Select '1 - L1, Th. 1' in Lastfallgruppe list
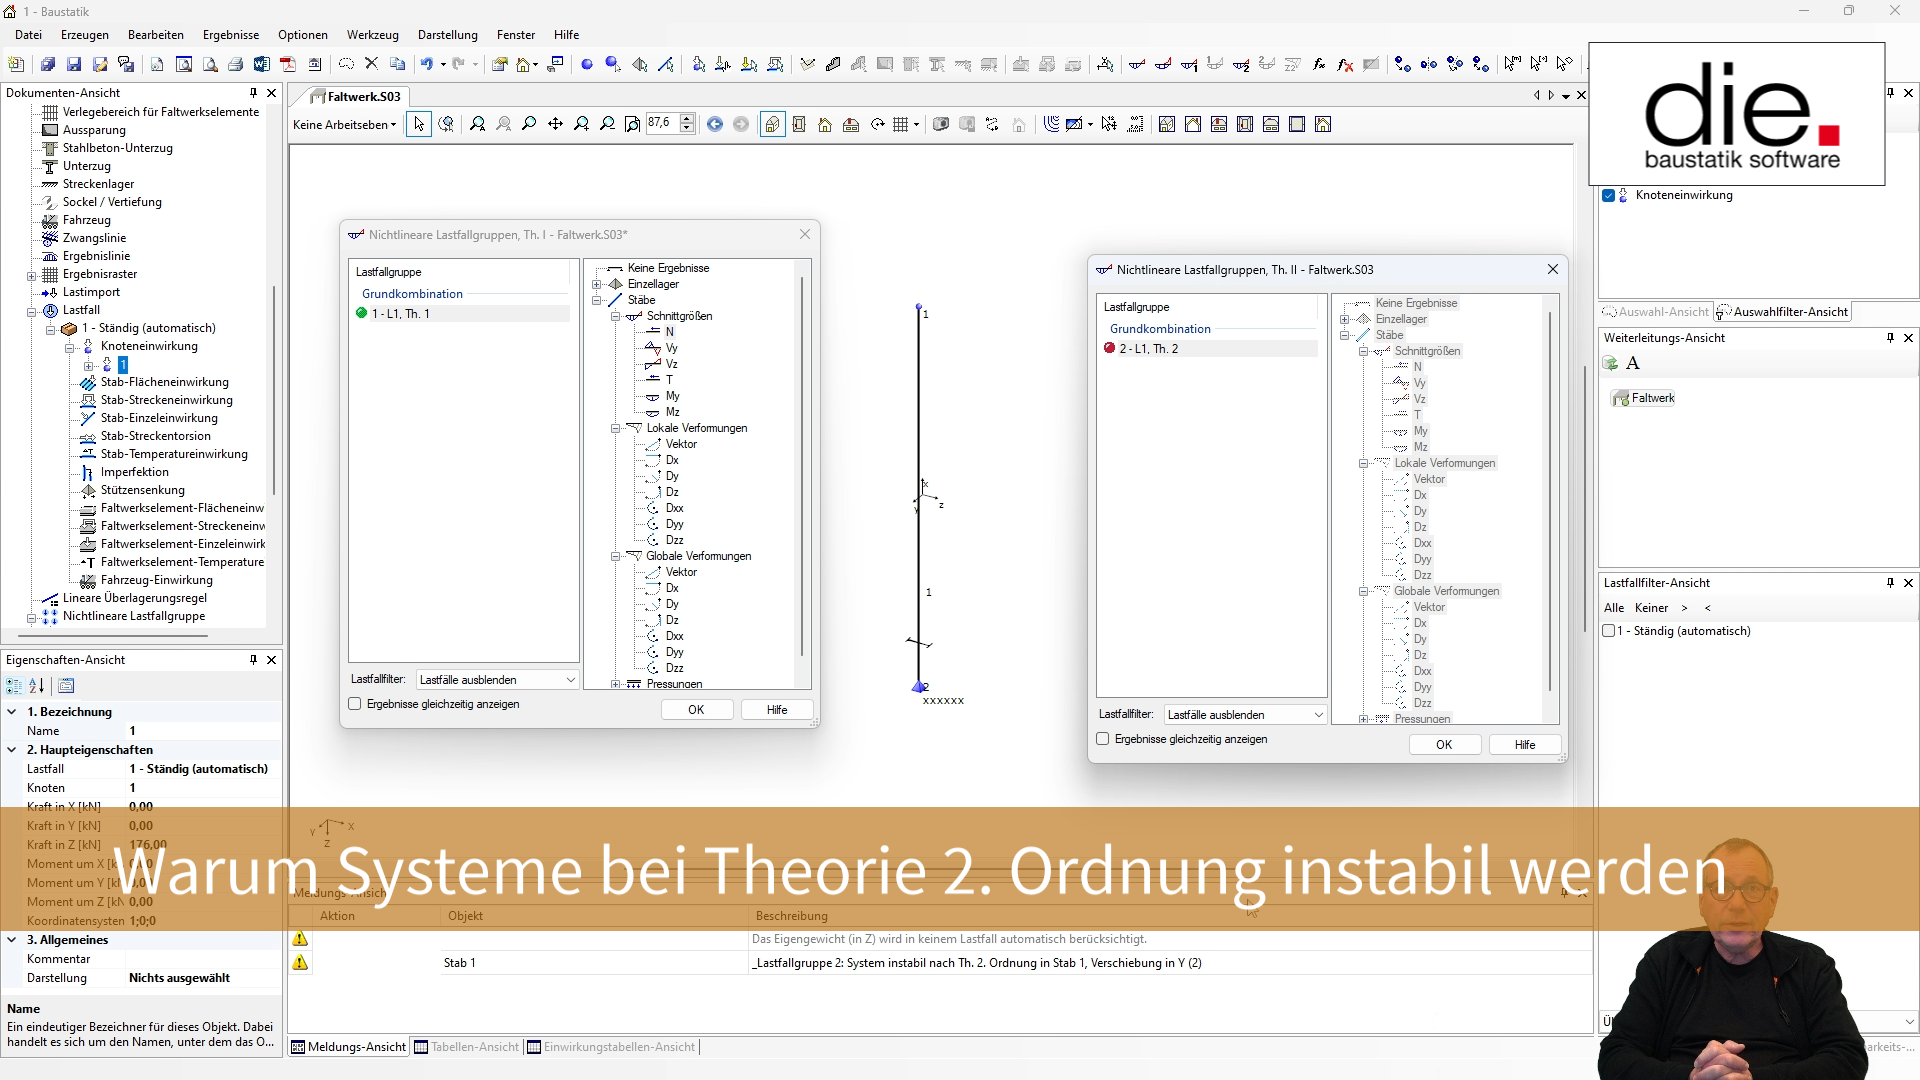This screenshot has height=1080, width=1920. click(x=461, y=314)
